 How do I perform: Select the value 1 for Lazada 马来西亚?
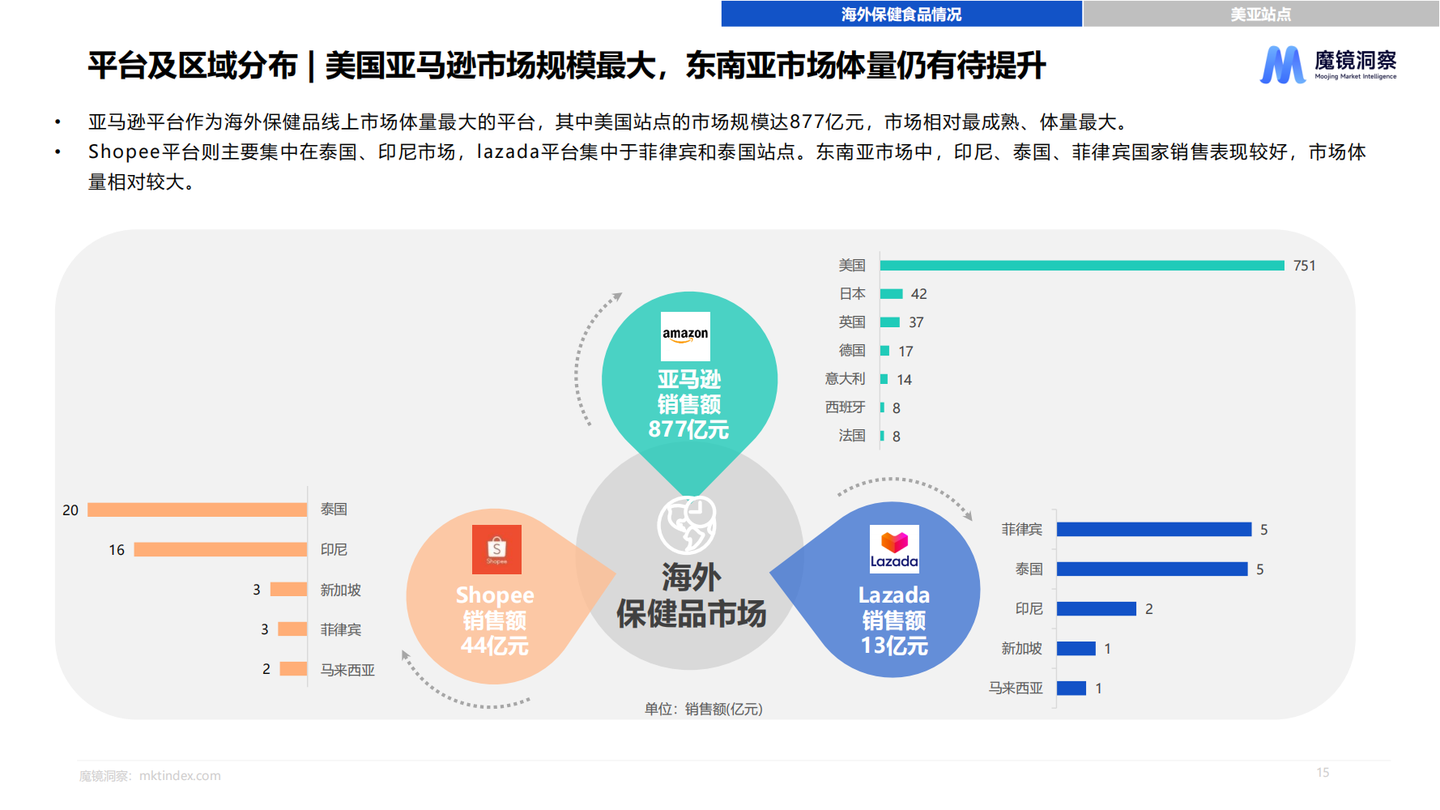(1099, 688)
